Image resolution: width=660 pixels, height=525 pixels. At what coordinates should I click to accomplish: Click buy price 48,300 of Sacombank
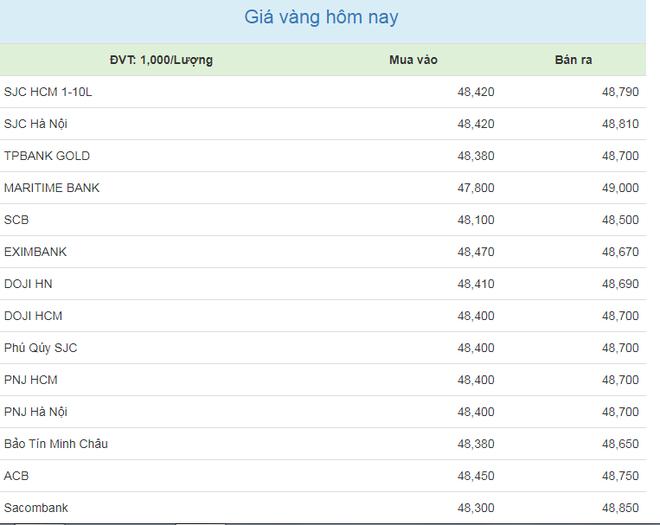476,508
